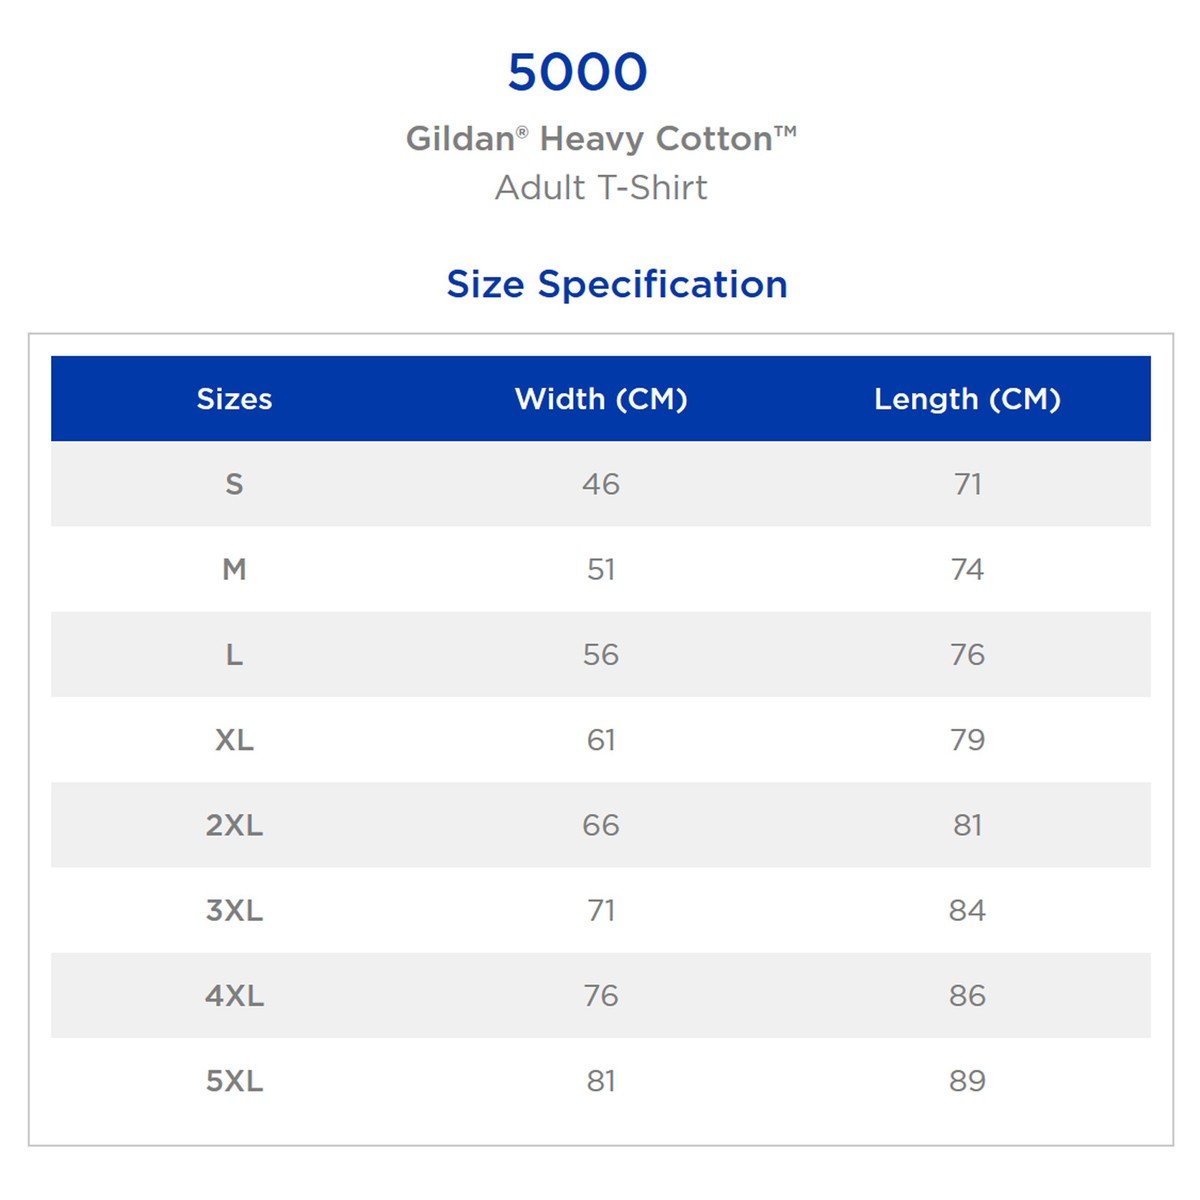Click the 5XL size row label
1200x1200 pixels.
234,1081
